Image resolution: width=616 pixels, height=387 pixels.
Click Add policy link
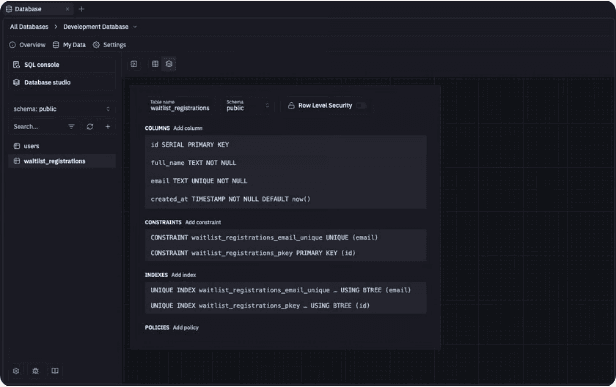[186, 328]
